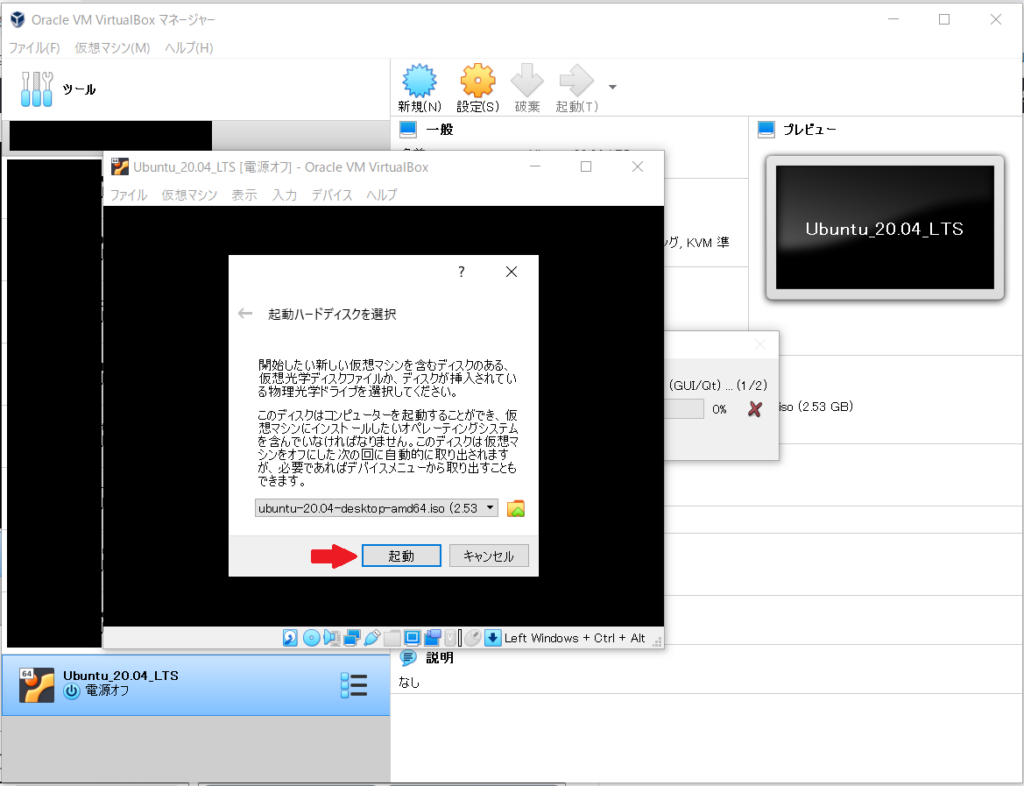Click the network status bar icon

pos(352,638)
